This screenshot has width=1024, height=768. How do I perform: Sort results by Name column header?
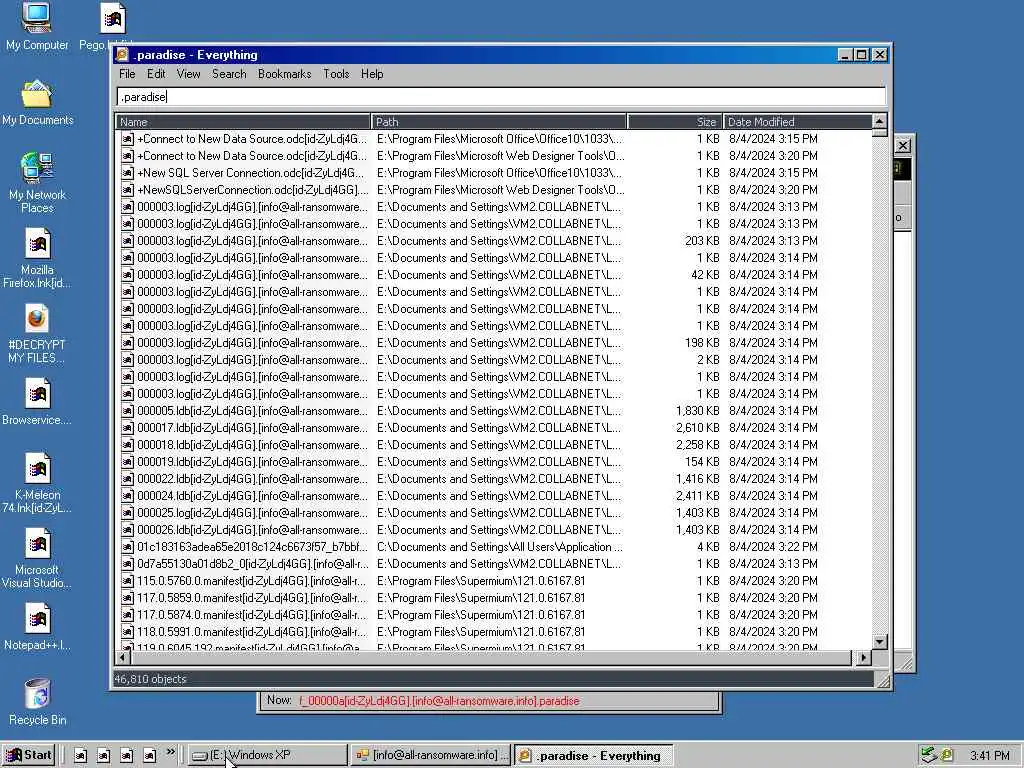(243, 122)
